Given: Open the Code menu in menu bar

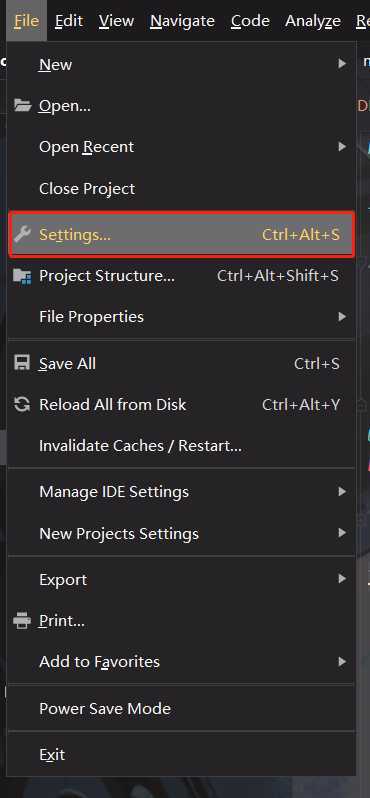Looking at the screenshot, I should tap(250, 21).
